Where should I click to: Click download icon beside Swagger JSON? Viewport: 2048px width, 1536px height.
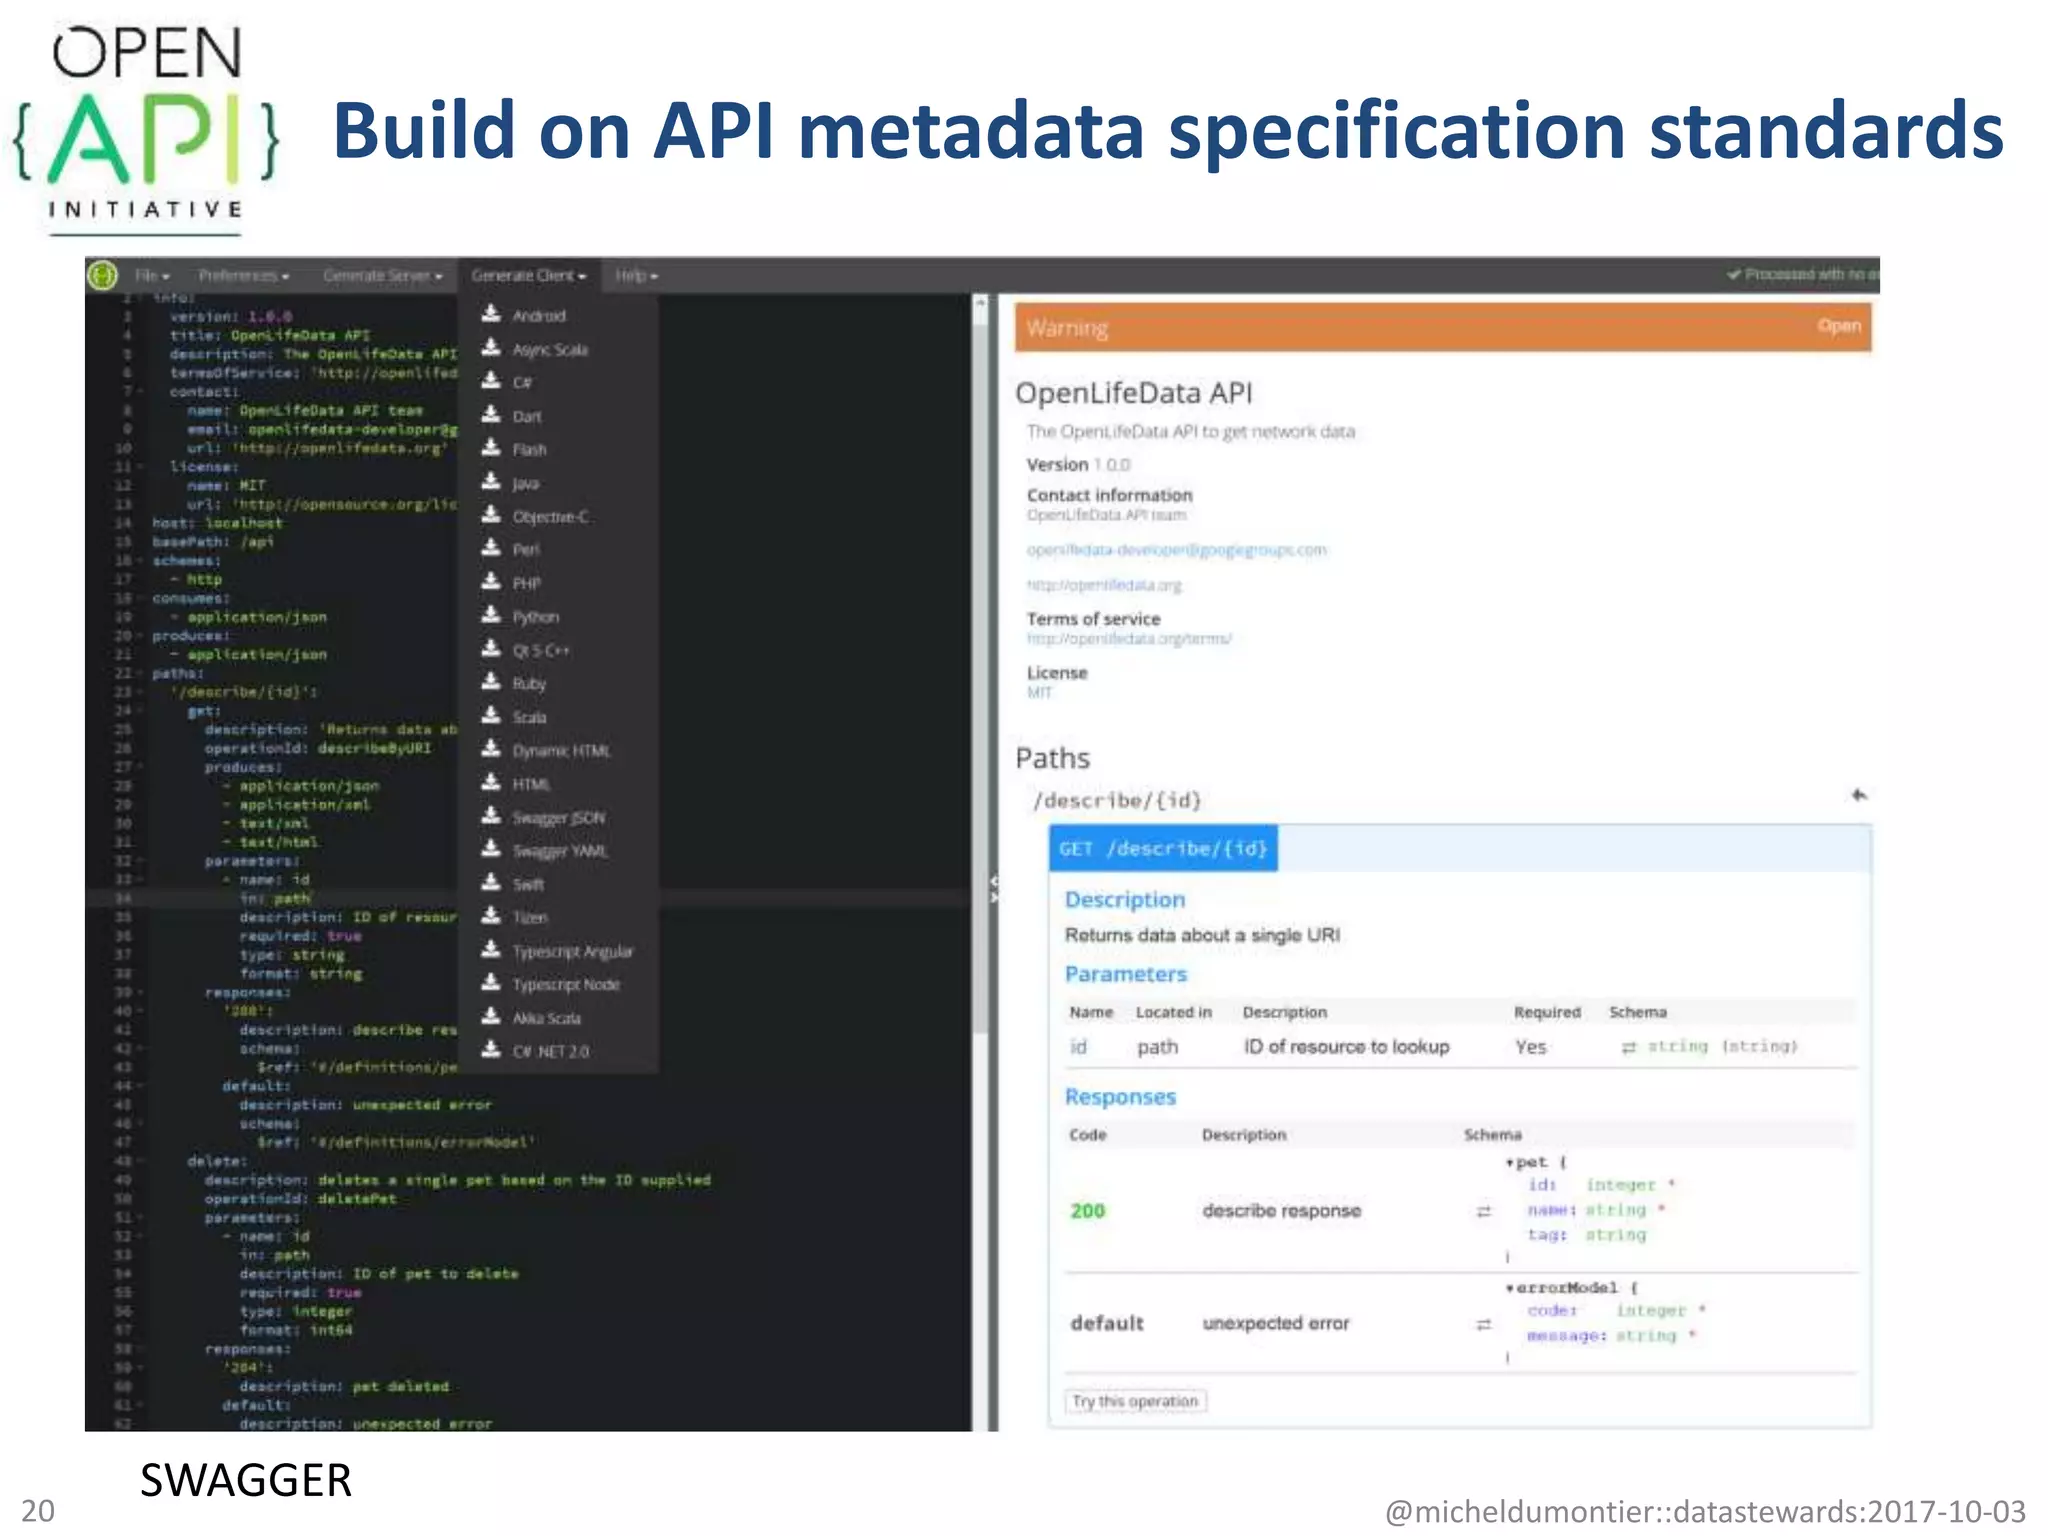[x=491, y=816]
